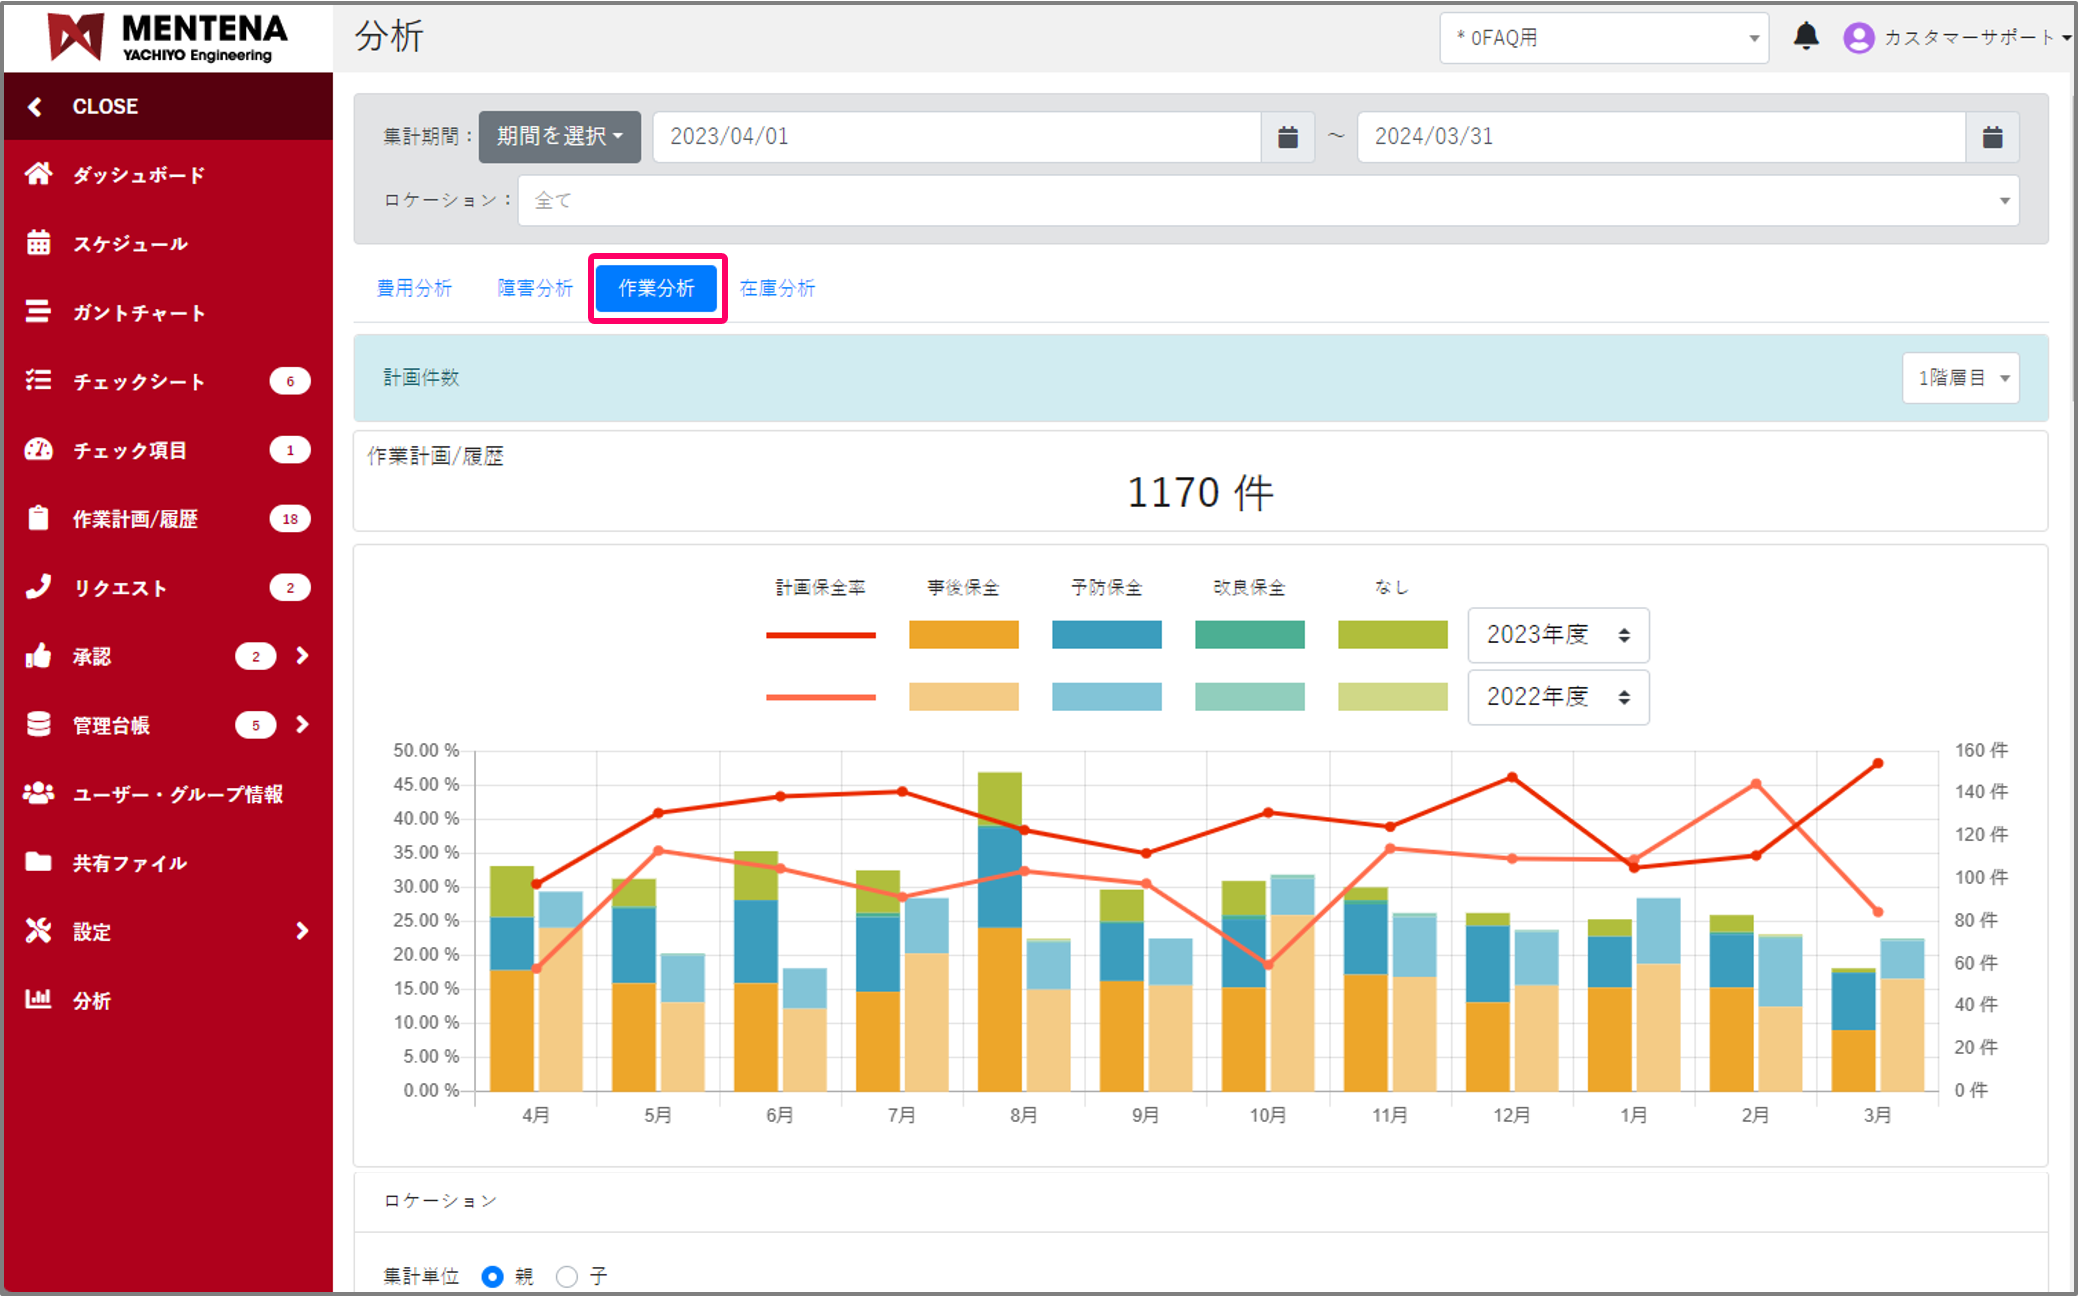Click the Request phone icon
The image size is (2078, 1297).
click(x=38, y=587)
